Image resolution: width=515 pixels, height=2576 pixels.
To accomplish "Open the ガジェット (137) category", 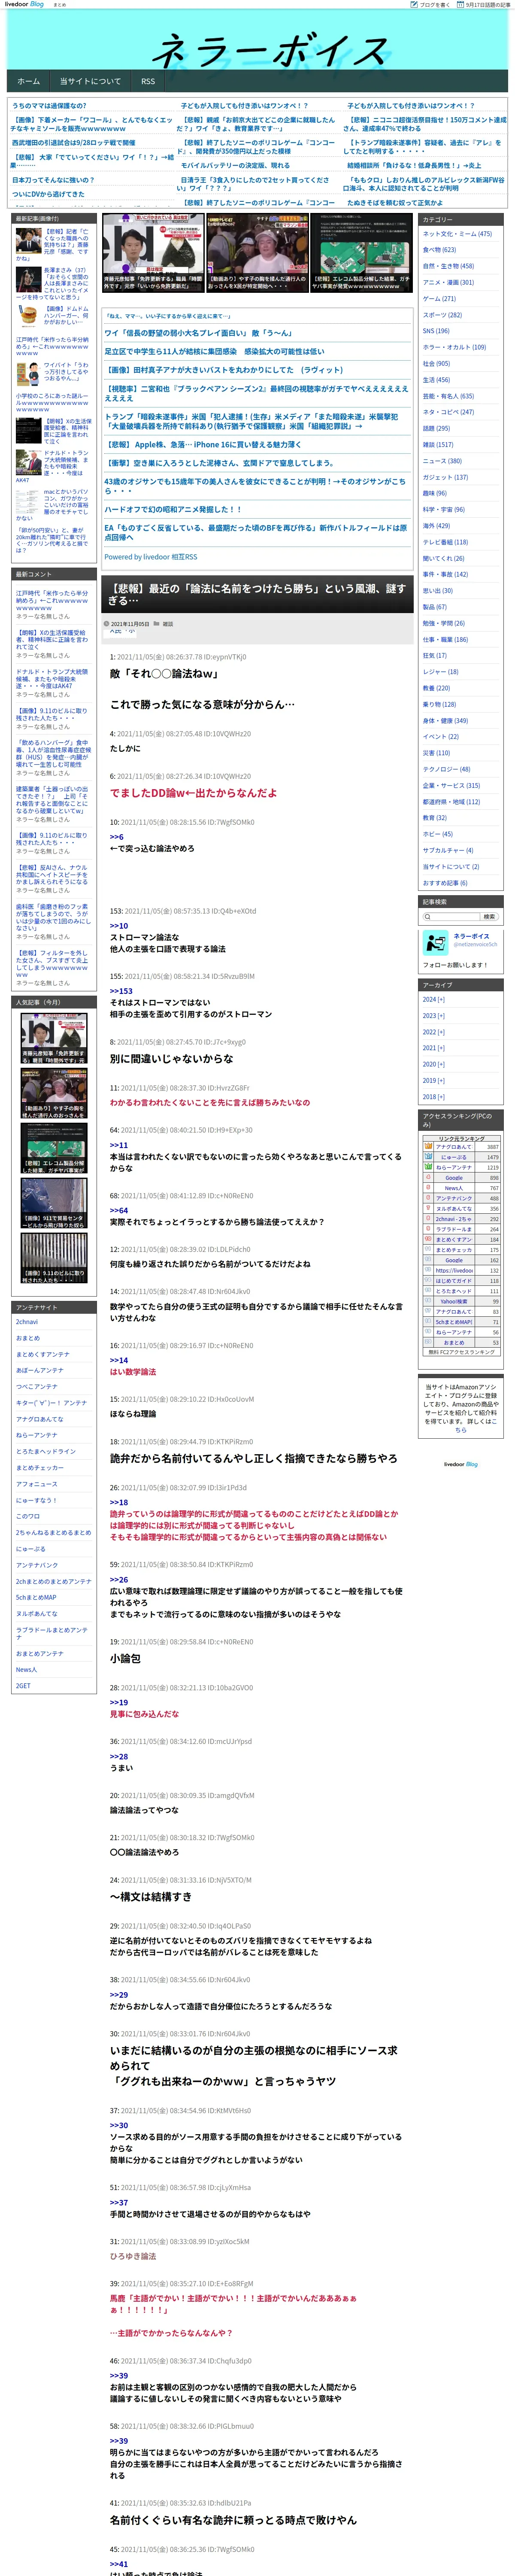I will pos(445,477).
